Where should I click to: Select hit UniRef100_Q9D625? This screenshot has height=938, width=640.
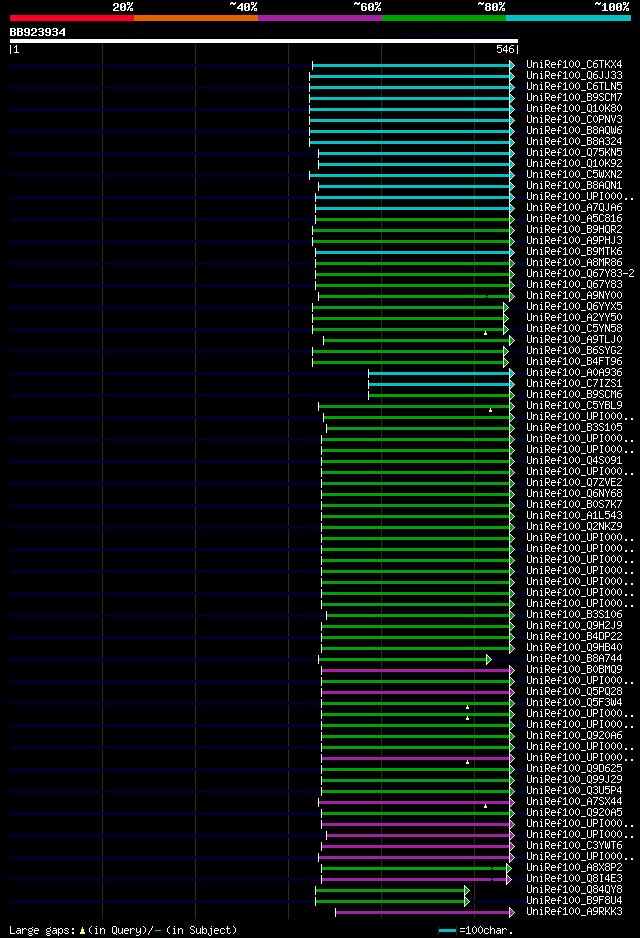[574, 768]
